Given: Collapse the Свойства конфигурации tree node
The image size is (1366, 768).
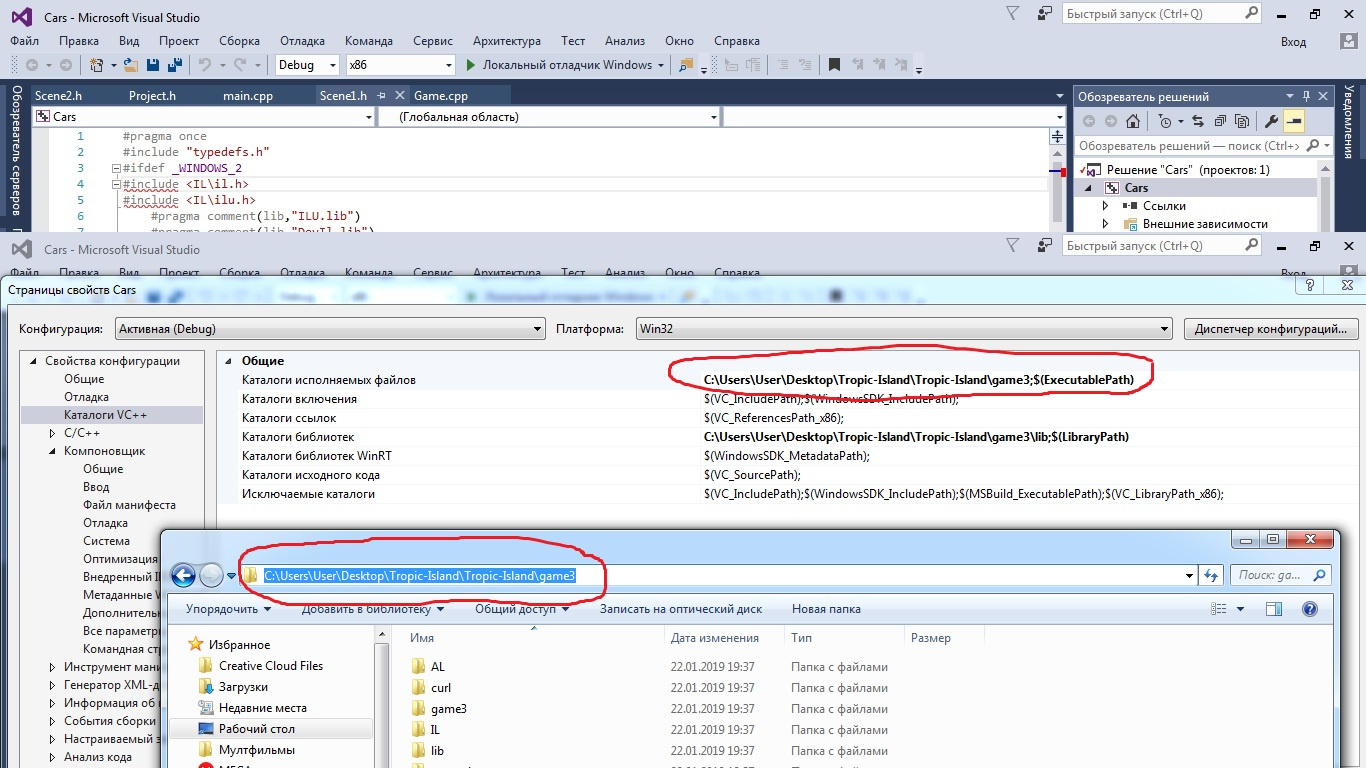Looking at the screenshot, I should pos(33,361).
